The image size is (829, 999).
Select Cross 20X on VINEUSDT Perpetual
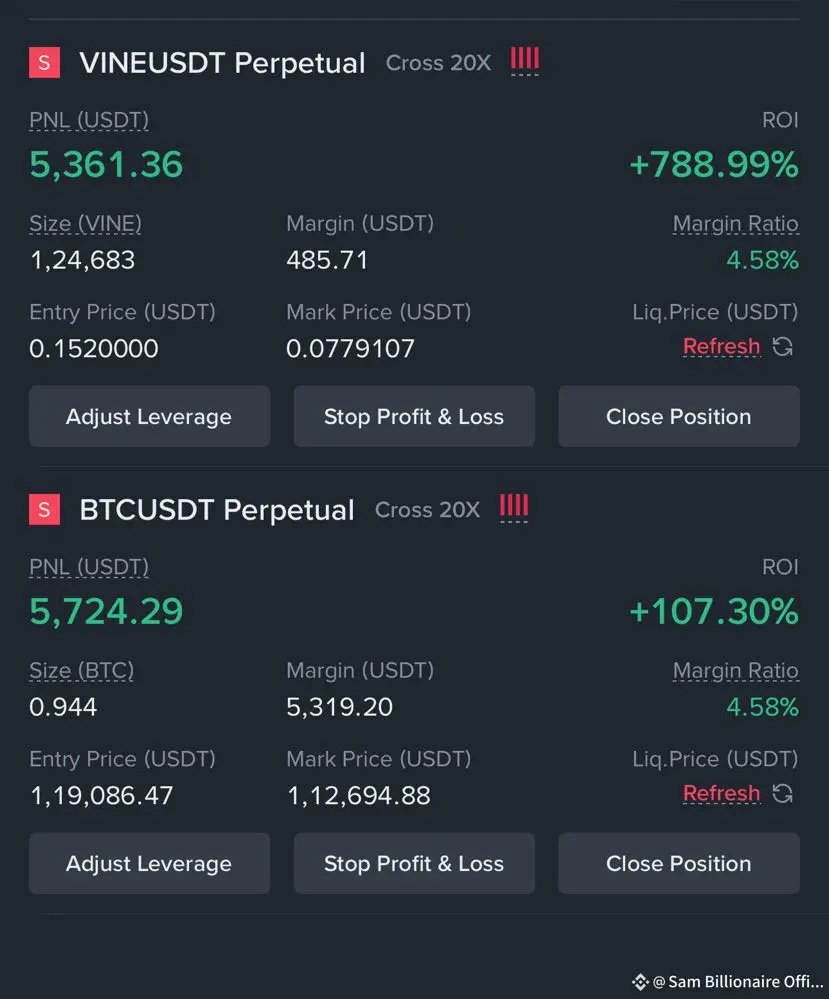(x=438, y=62)
